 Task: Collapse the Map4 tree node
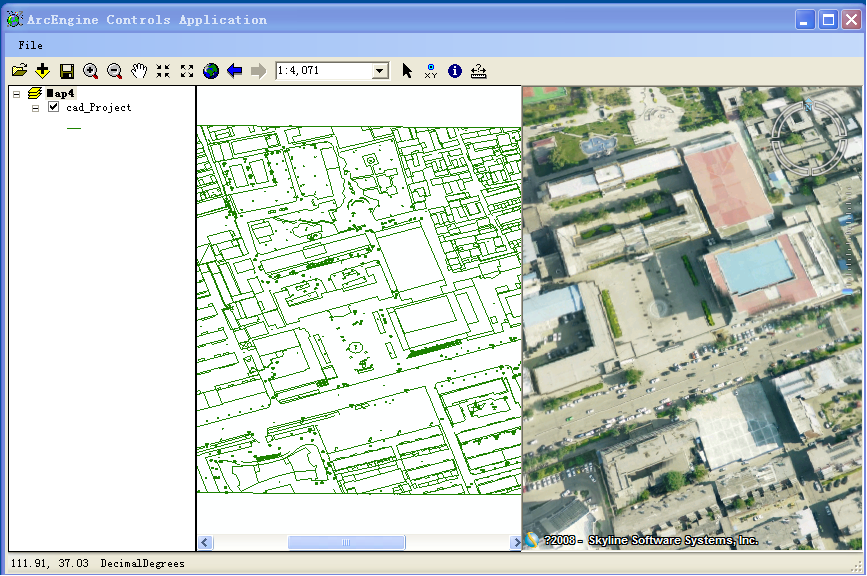tap(17, 94)
